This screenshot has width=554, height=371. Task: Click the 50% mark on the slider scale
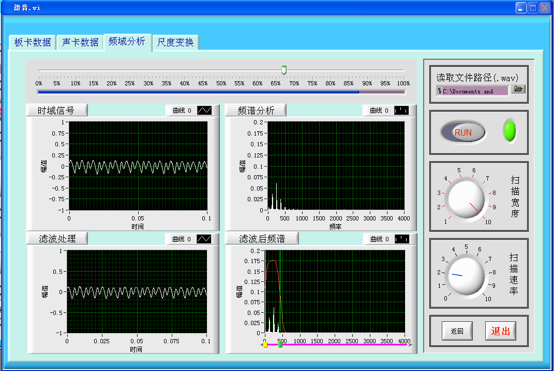tap(221, 83)
